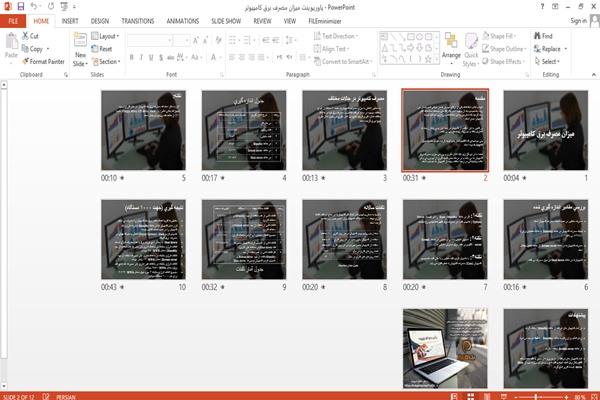The width and height of the screenshot is (600, 400).
Task: Open the Select dropdown in Editing
Action: [547, 61]
